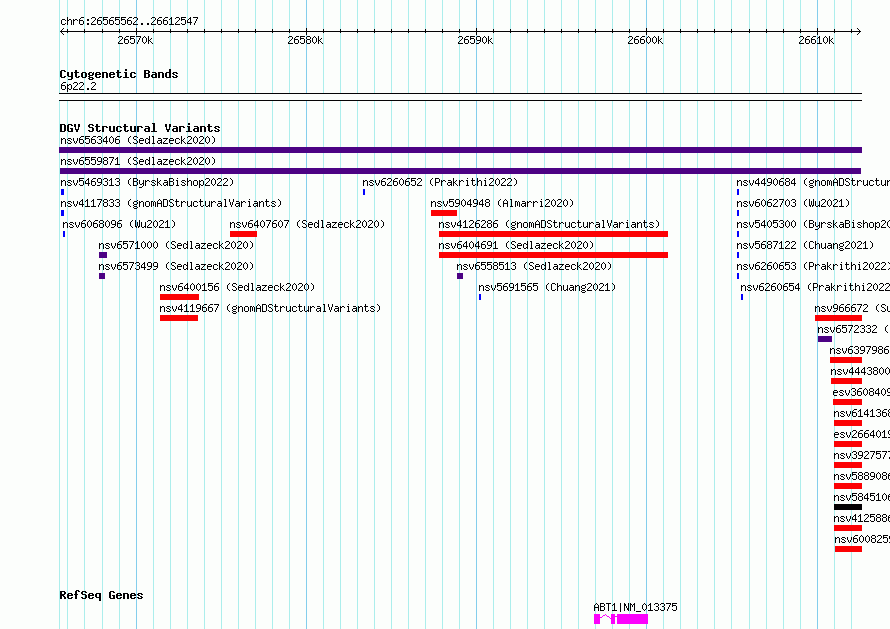Select nsv6558513 (Sedlazeck2020) label

(x=534, y=266)
